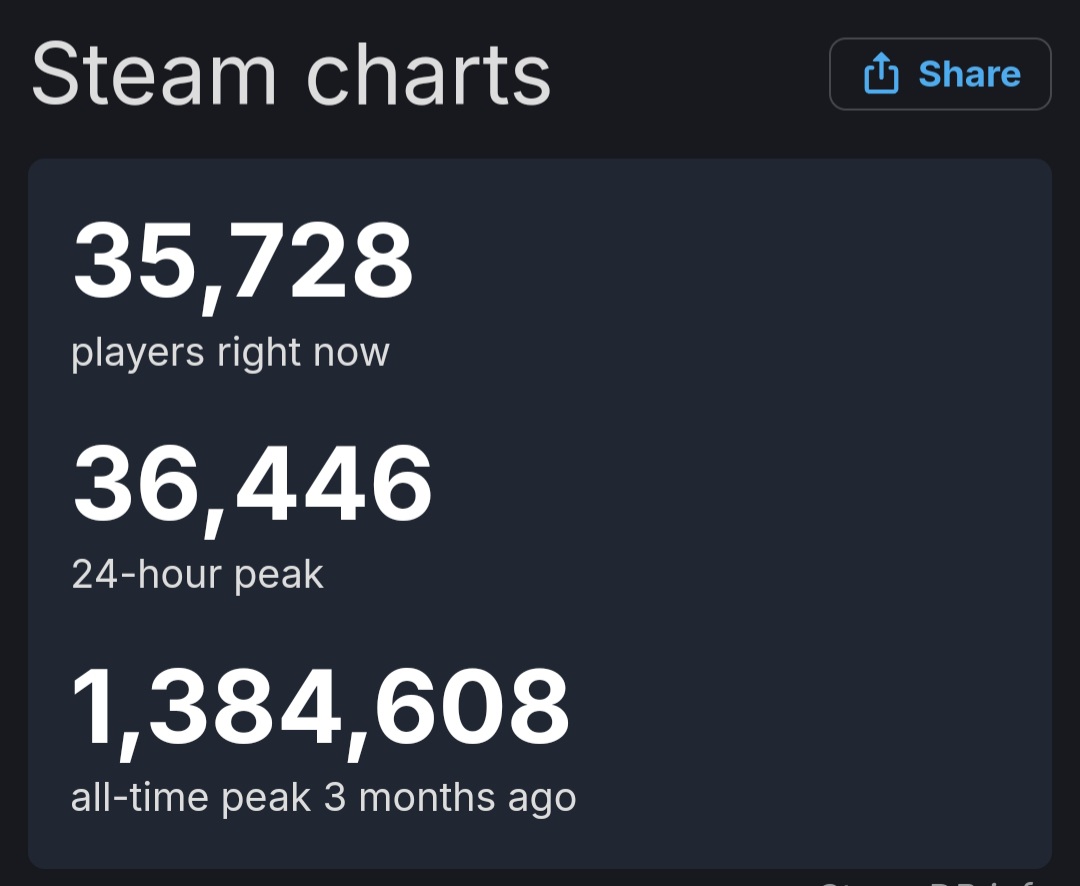Click the blue Share text label
Viewport: 1080px width, 886px height.
click(x=969, y=74)
